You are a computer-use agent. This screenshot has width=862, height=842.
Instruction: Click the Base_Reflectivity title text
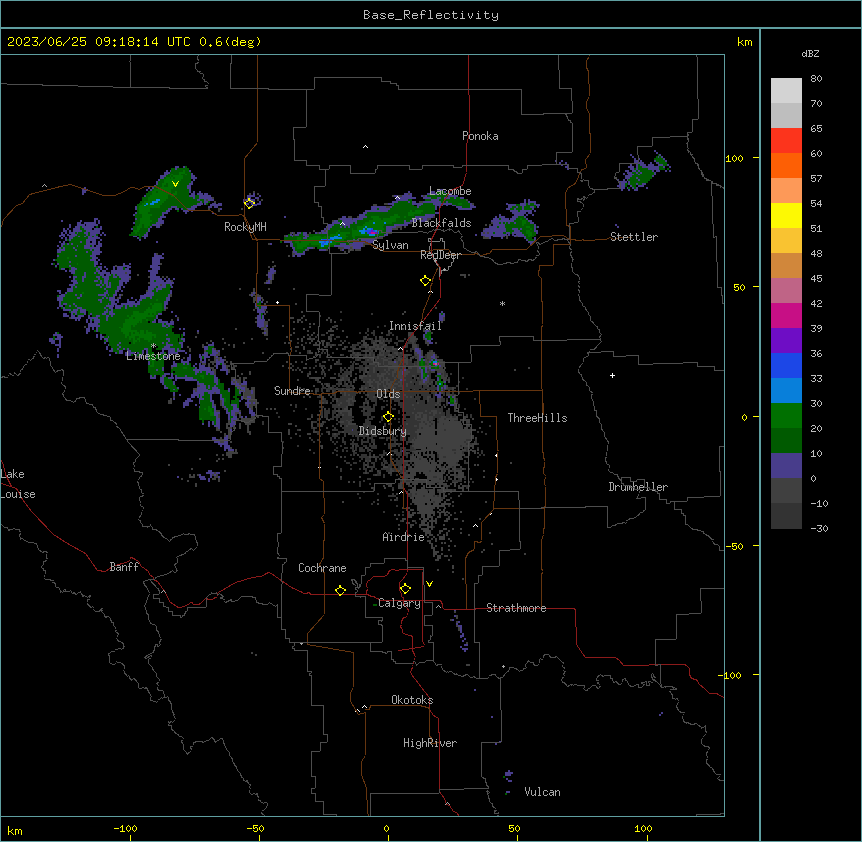click(431, 15)
